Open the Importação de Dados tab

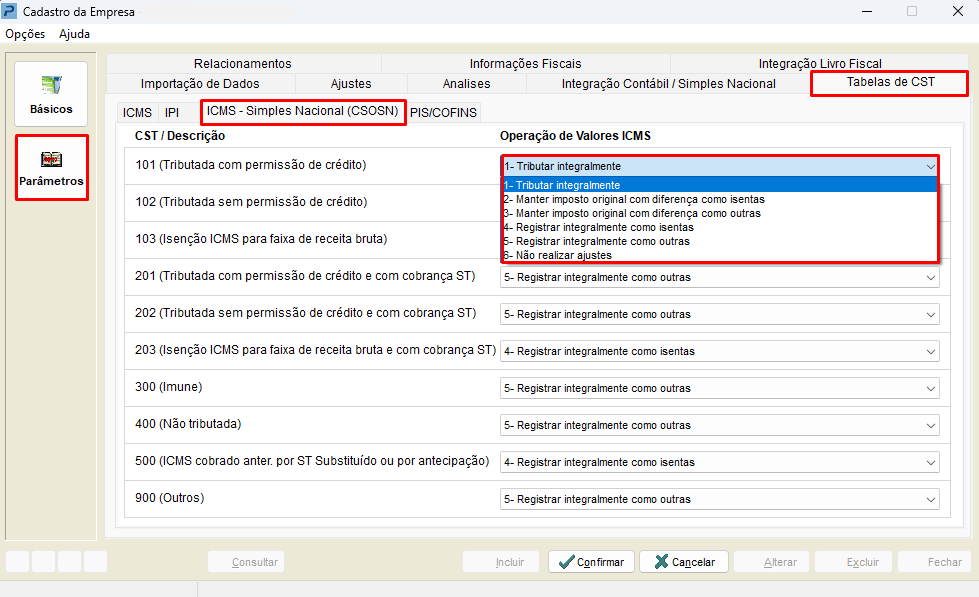pos(200,84)
